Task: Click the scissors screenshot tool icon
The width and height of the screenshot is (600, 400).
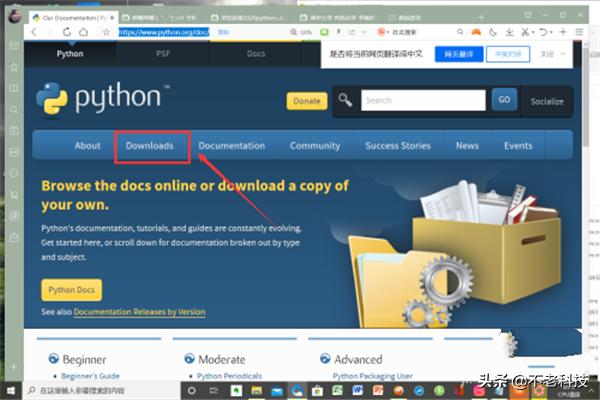Action: click(525, 32)
